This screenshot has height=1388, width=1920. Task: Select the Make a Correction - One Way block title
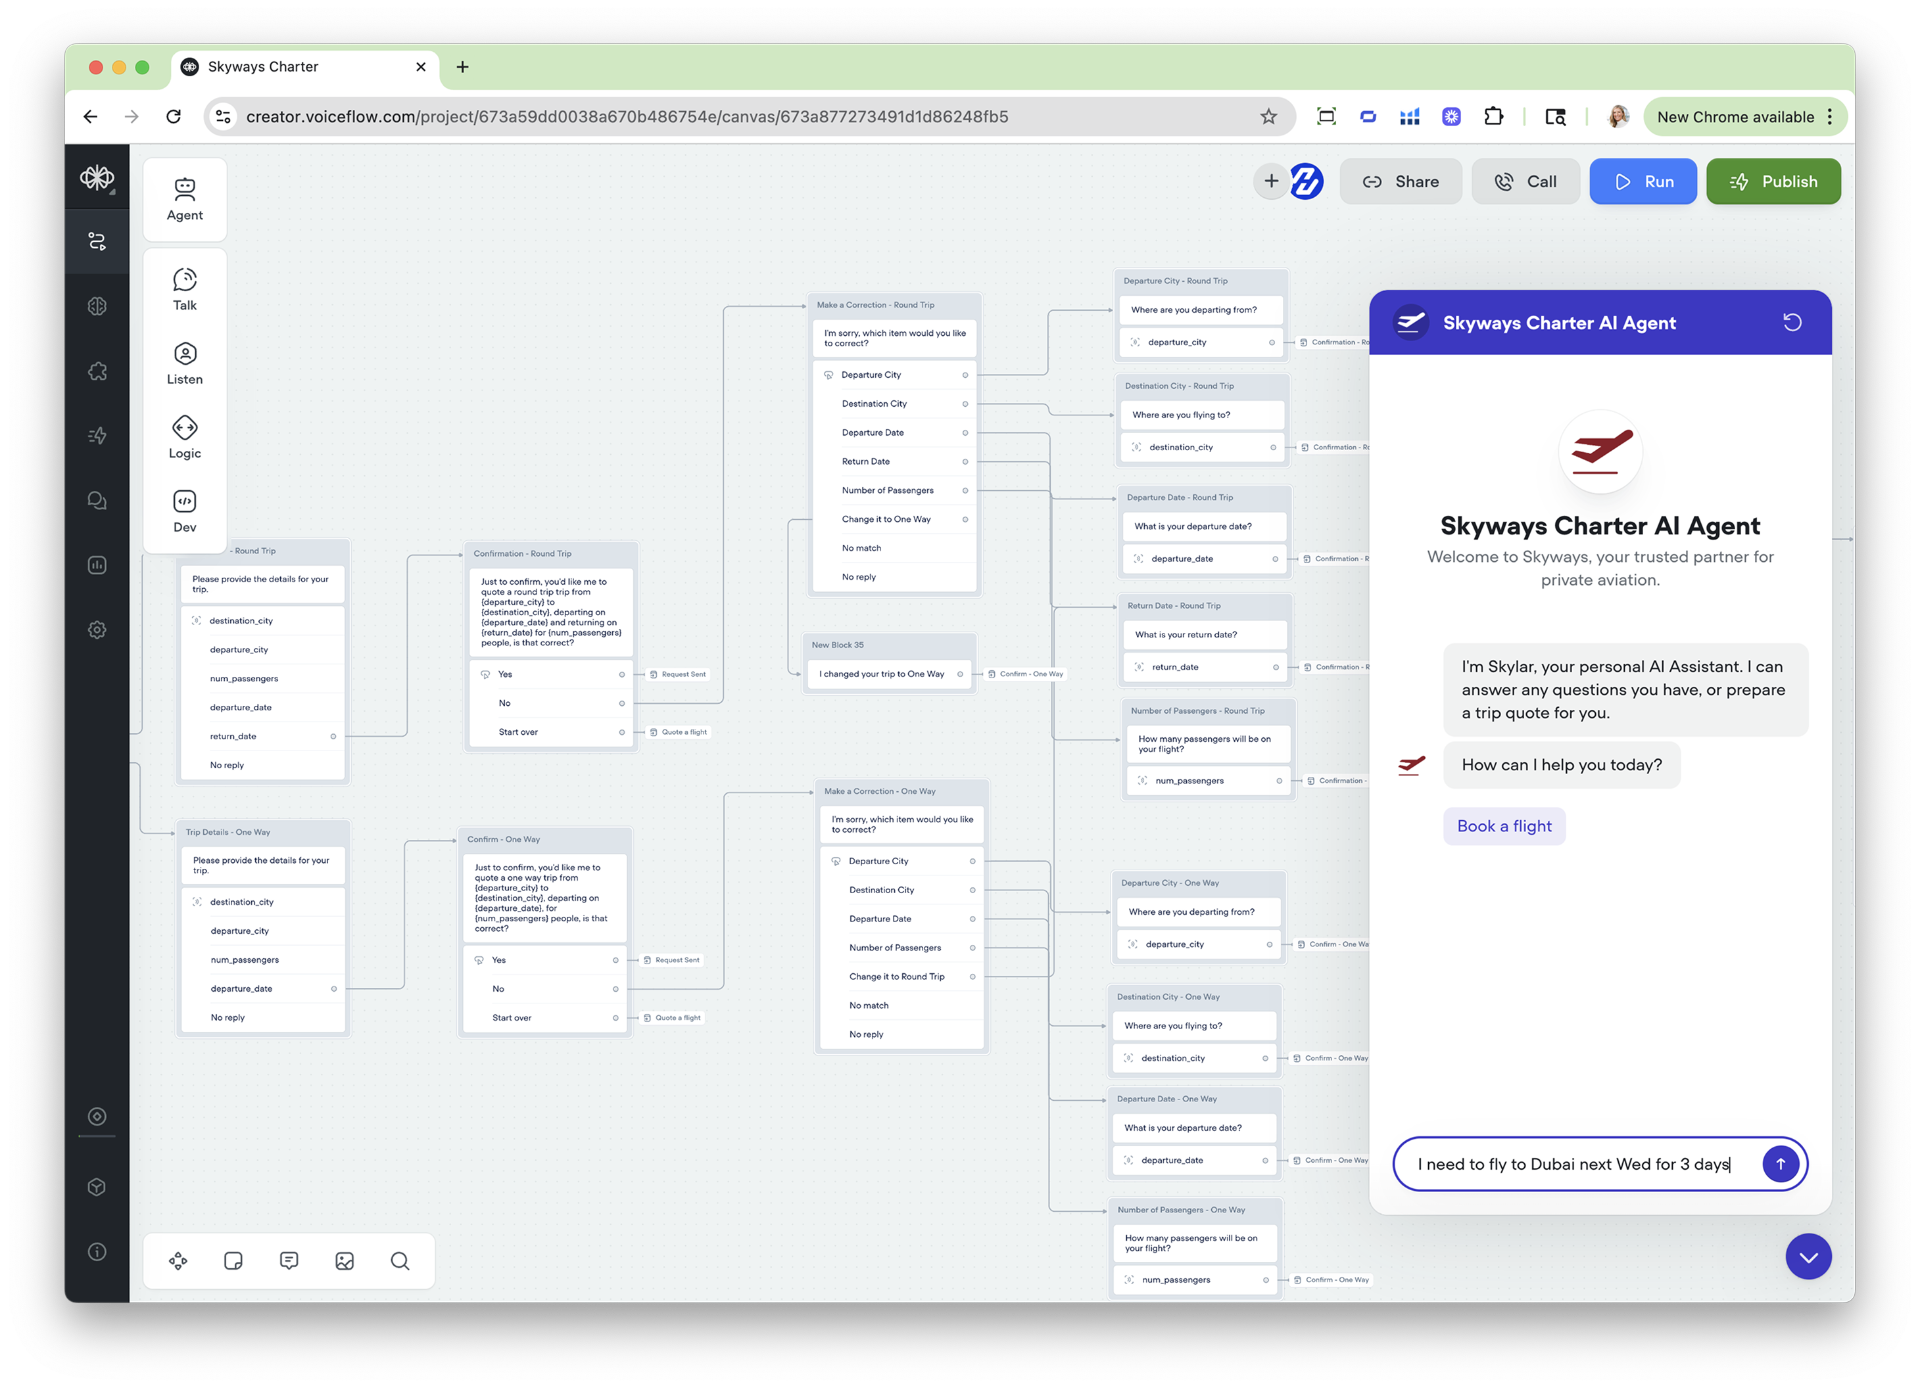(880, 791)
